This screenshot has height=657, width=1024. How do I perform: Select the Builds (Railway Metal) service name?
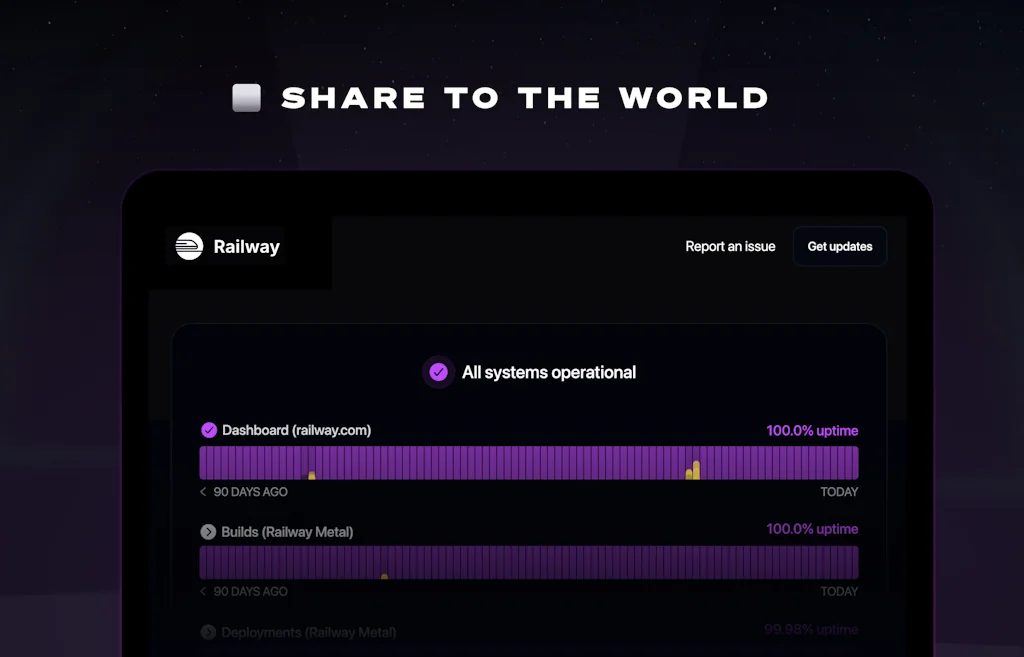(x=287, y=532)
